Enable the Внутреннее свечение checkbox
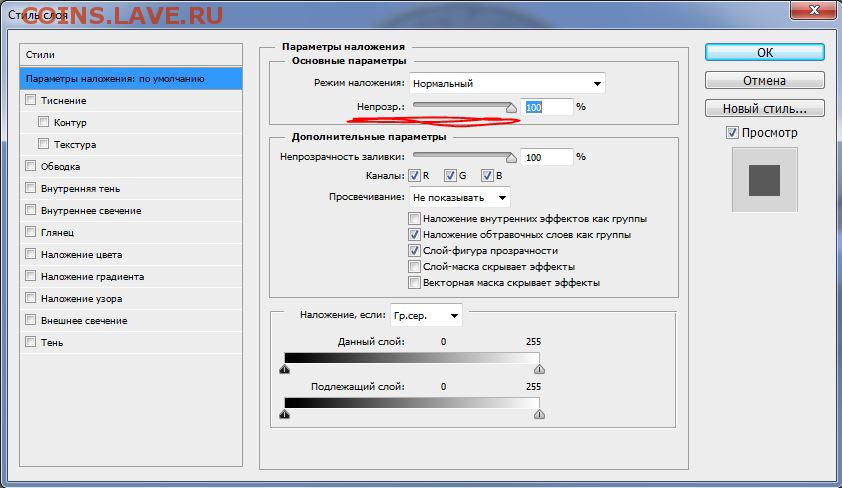 tap(31, 210)
